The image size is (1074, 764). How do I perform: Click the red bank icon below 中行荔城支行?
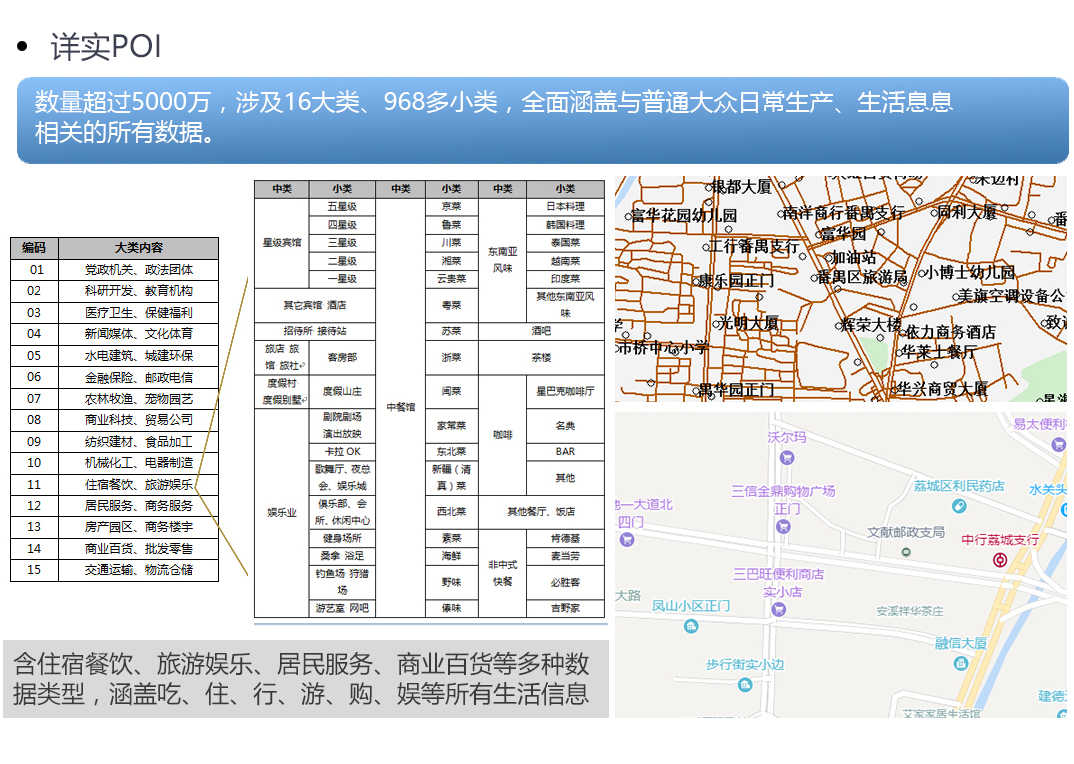point(1000,559)
